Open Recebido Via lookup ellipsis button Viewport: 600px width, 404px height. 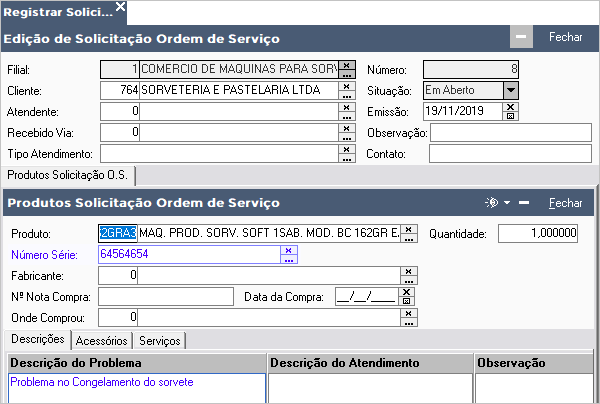pyautogui.click(x=347, y=137)
